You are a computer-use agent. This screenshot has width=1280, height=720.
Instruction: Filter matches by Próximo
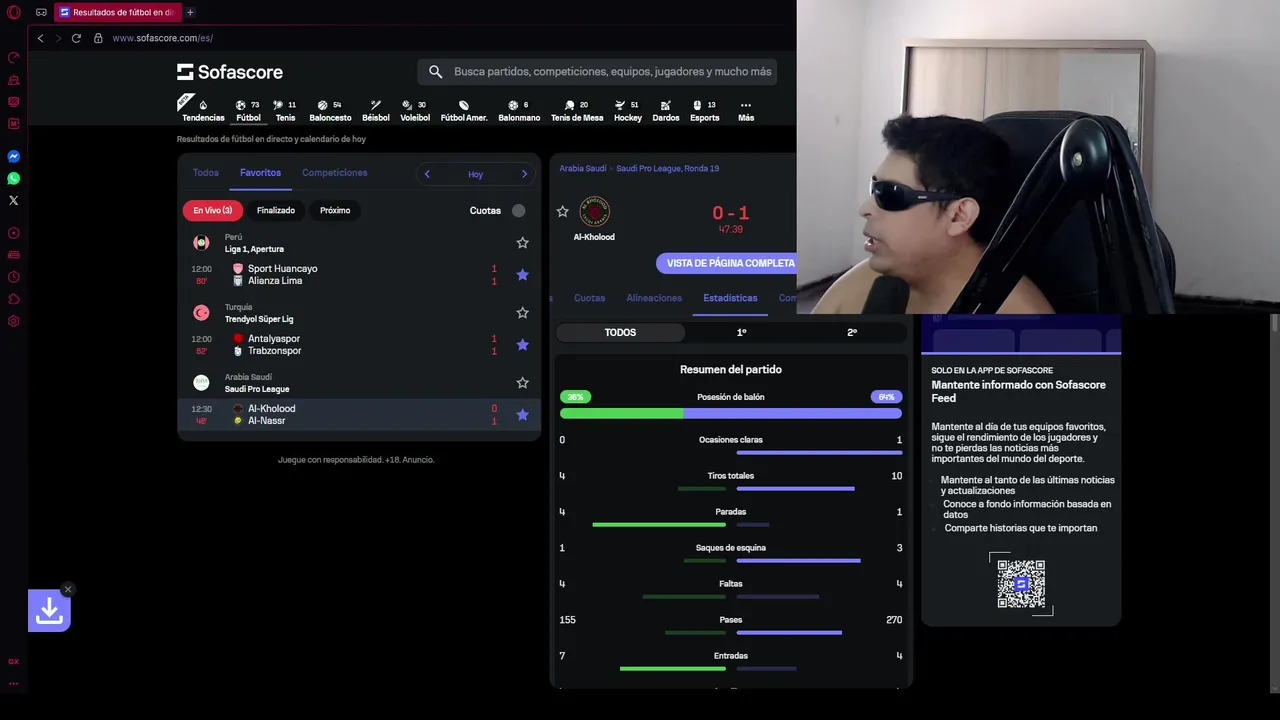pyautogui.click(x=335, y=210)
